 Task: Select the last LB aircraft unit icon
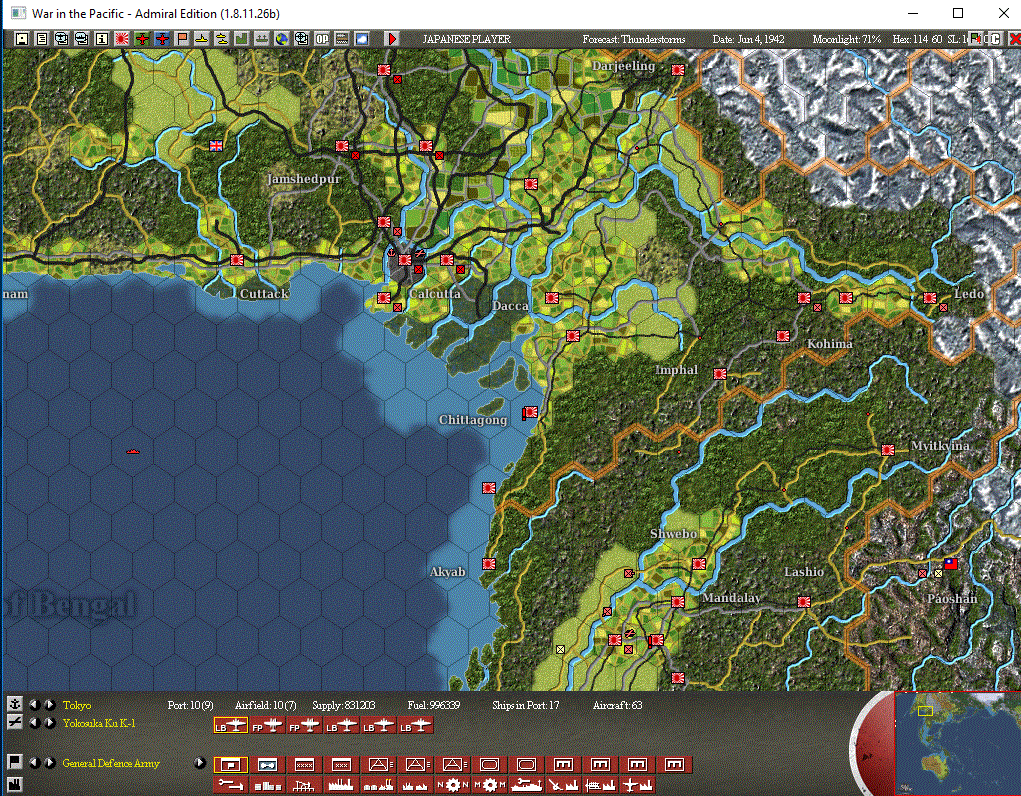[416, 726]
